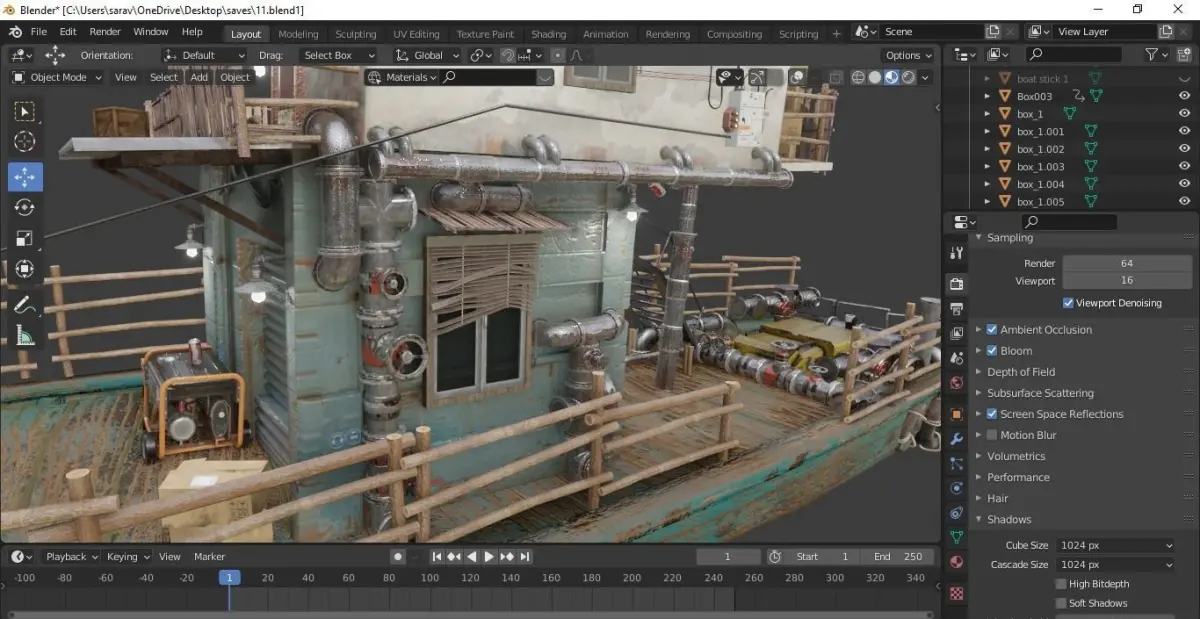1200x619 pixels.
Task: Activate the Rotate tool
Action: [x=25, y=207]
